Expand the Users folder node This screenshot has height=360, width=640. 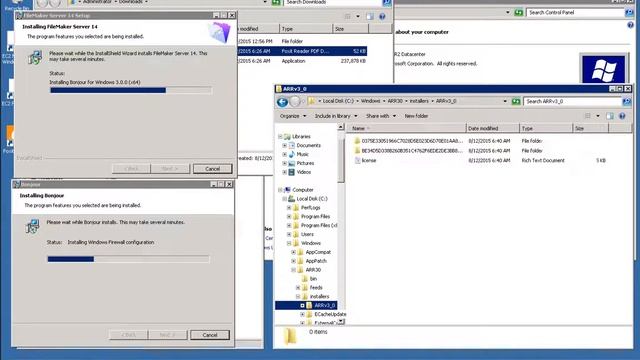[289, 234]
